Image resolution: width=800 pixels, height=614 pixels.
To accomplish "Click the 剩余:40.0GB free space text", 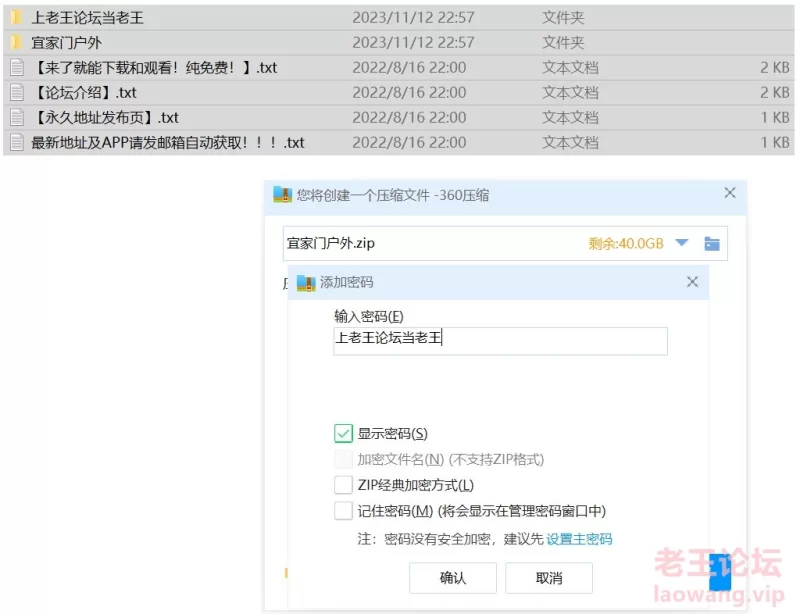I will (x=626, y=243).
